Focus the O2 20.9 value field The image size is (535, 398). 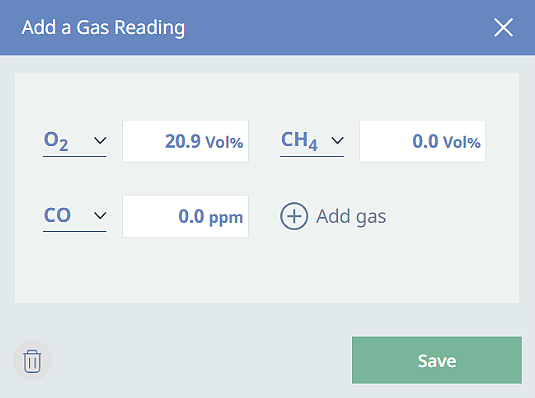pos(185,141)
